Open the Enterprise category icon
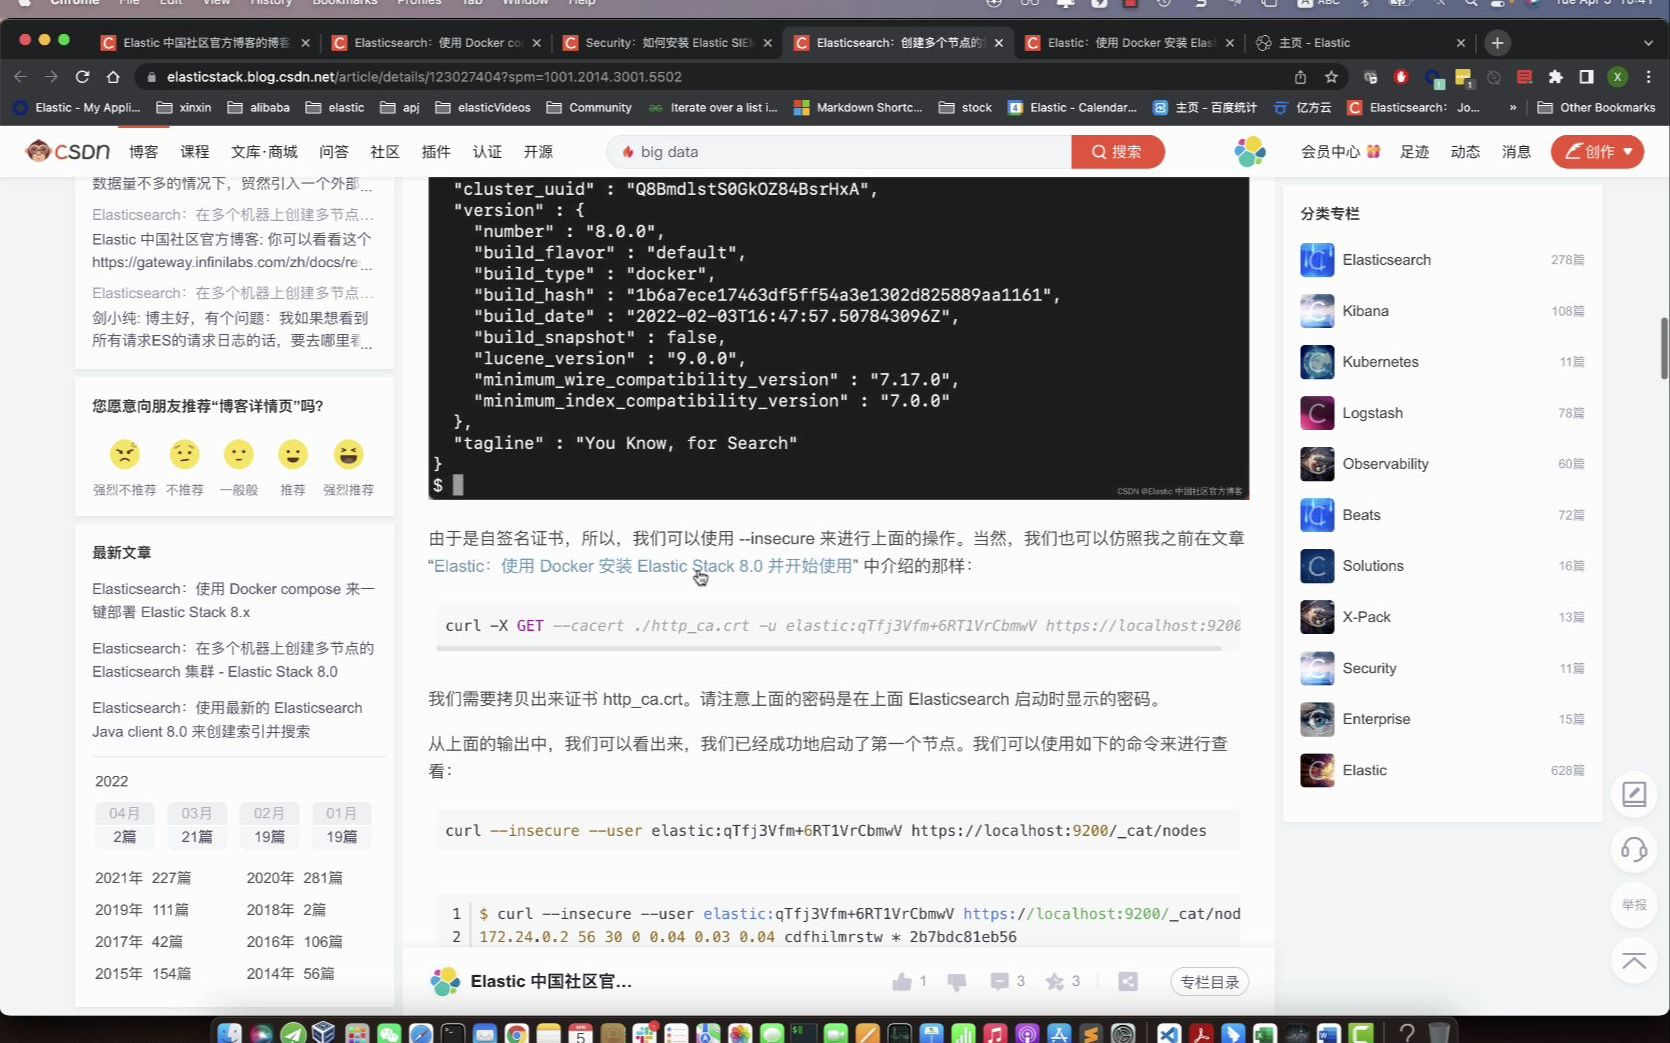The height and width of the screenshot is (1043, 1670). tap(1317, 719)
